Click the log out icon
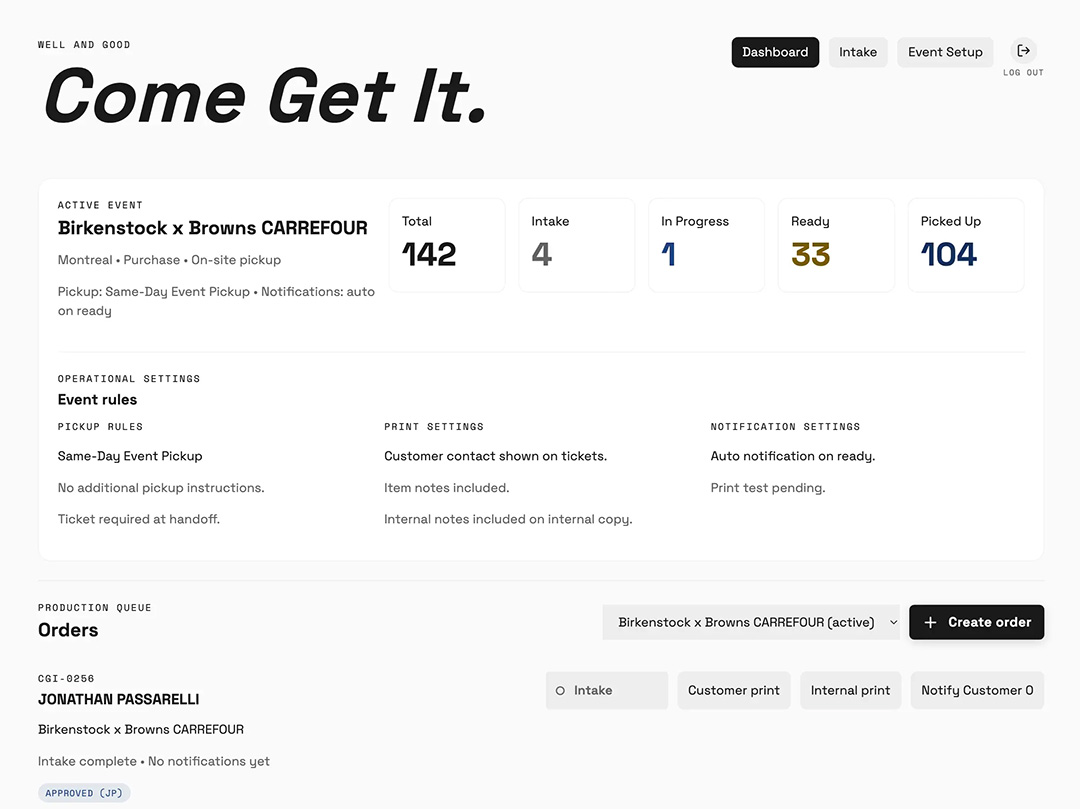Screen dimensions: 1080x809 pyautogui.click(x=1024, y=50)
